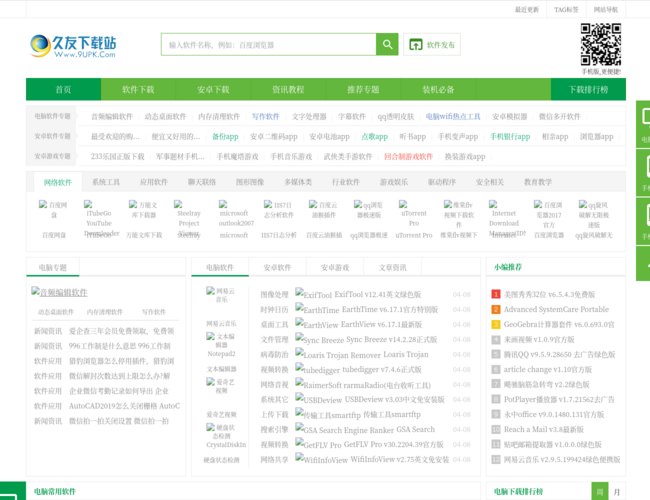The image size is (650, 500).
Task: Click the QR code image
Action: 600,43
